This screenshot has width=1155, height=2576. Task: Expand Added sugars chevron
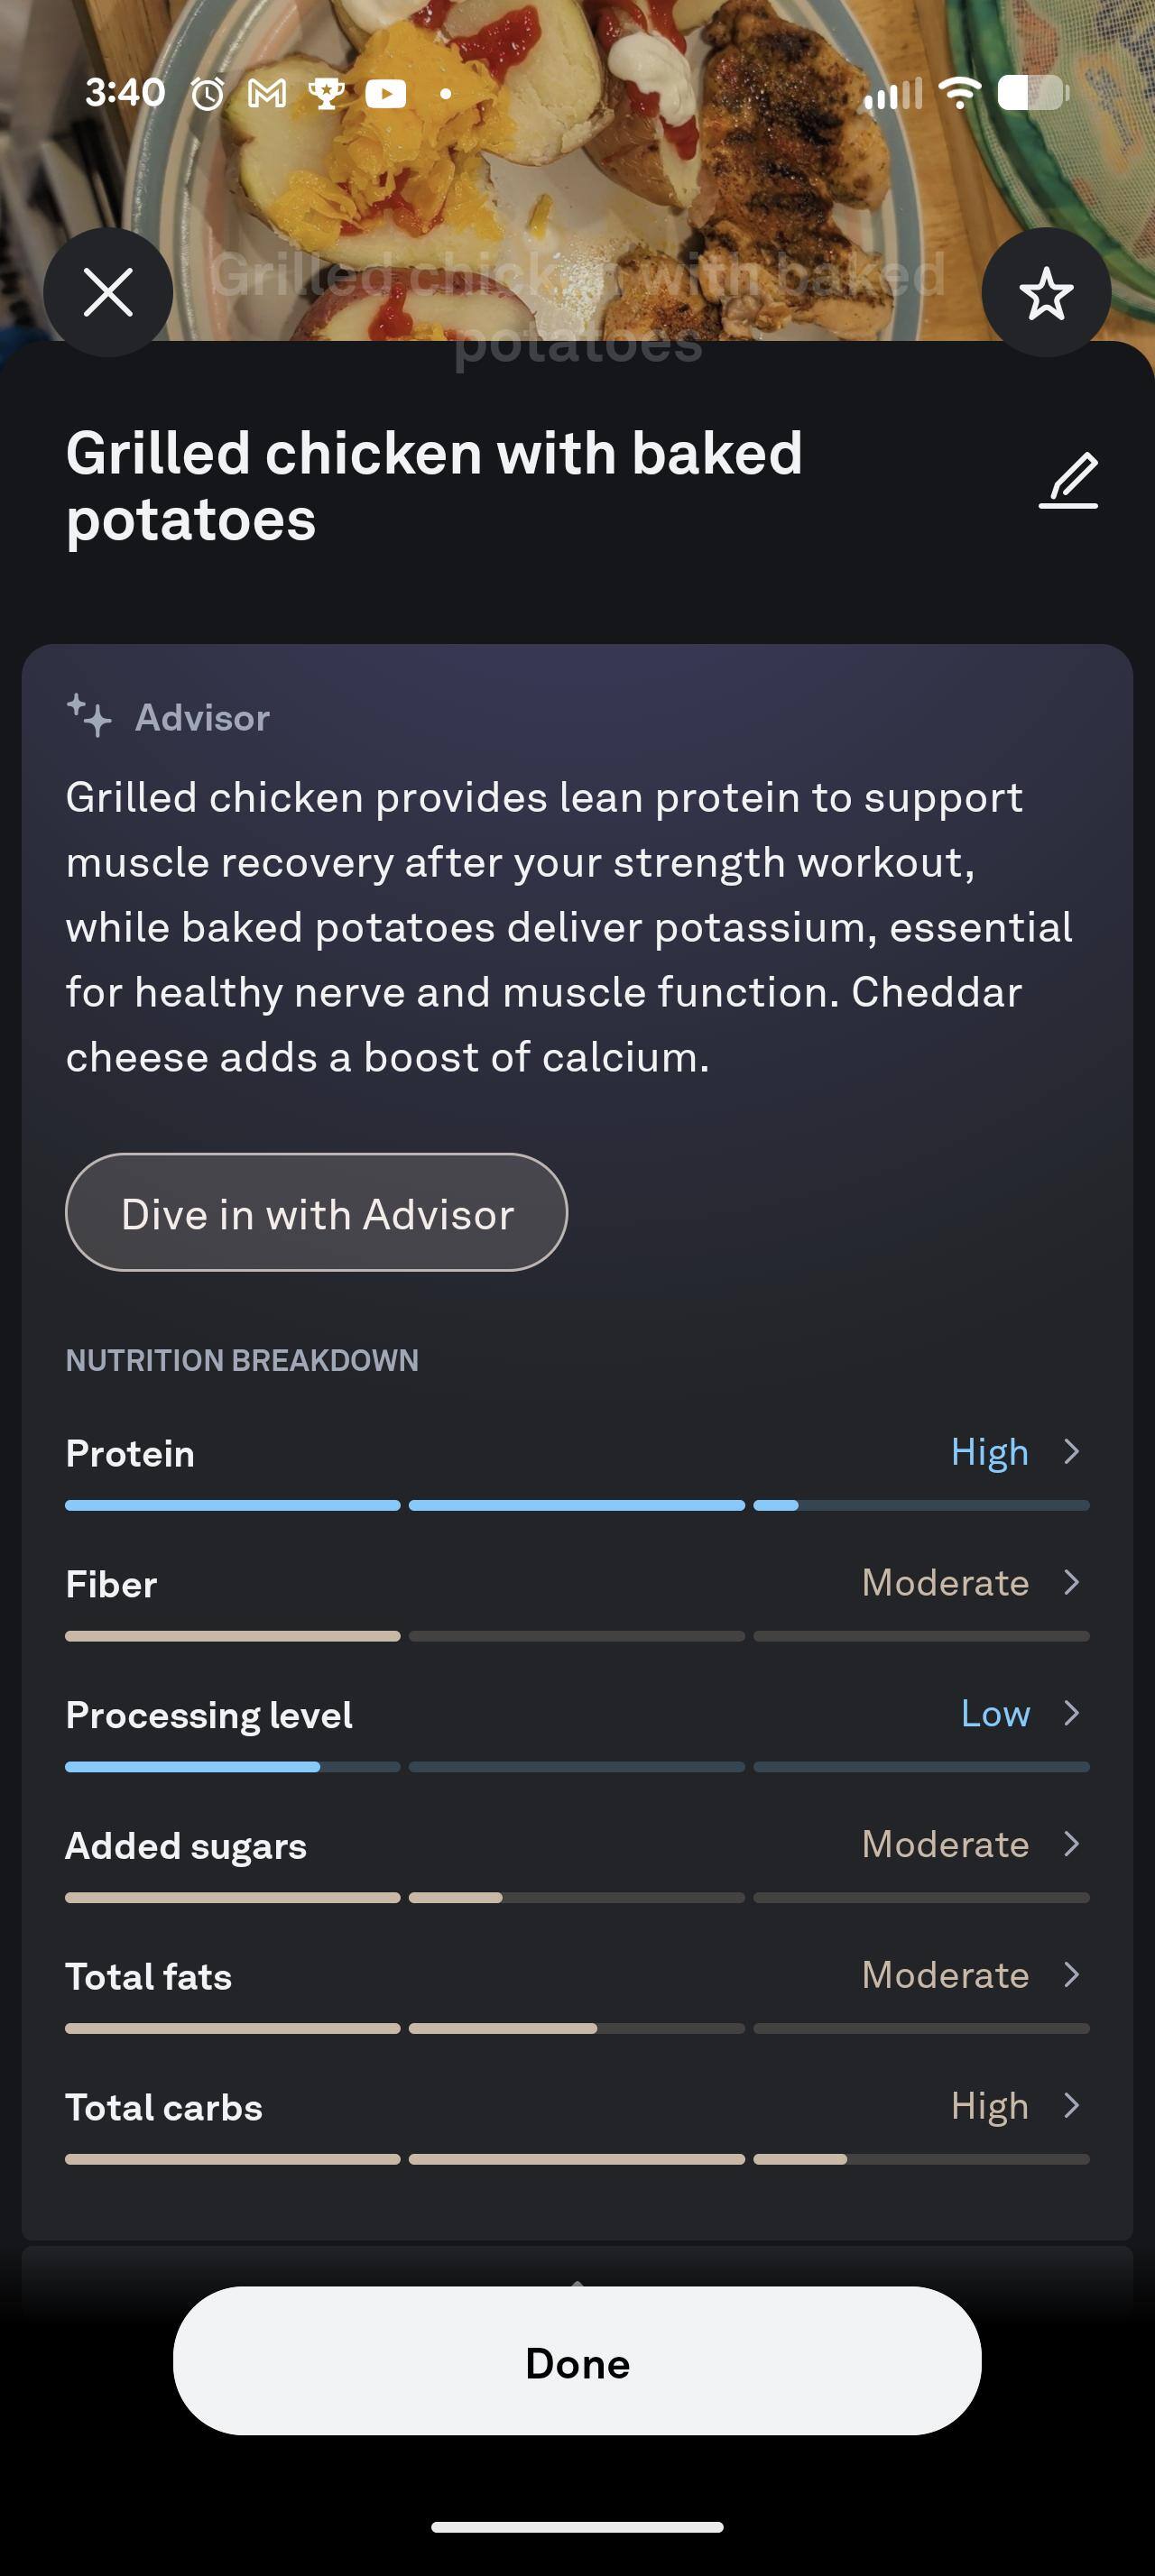pos(1072,1844)
